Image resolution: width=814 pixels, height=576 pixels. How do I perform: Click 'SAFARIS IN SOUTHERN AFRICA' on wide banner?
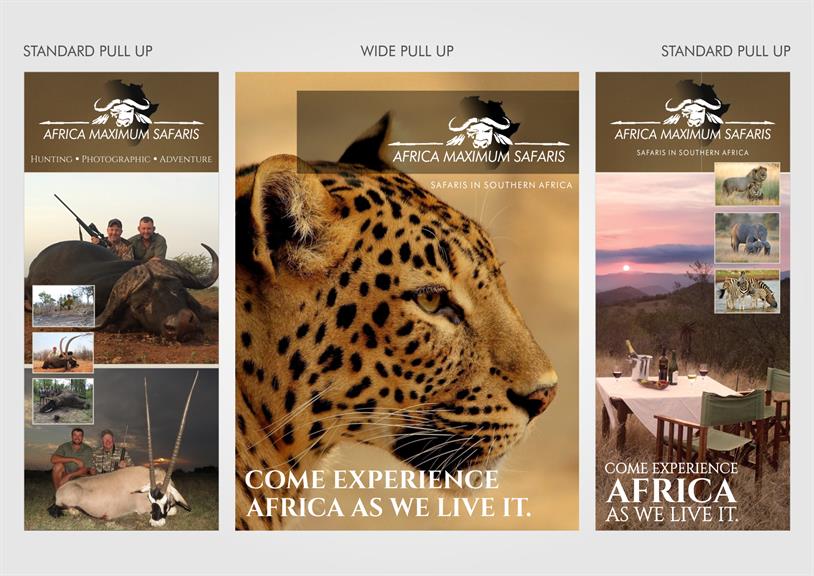point(501,185)
